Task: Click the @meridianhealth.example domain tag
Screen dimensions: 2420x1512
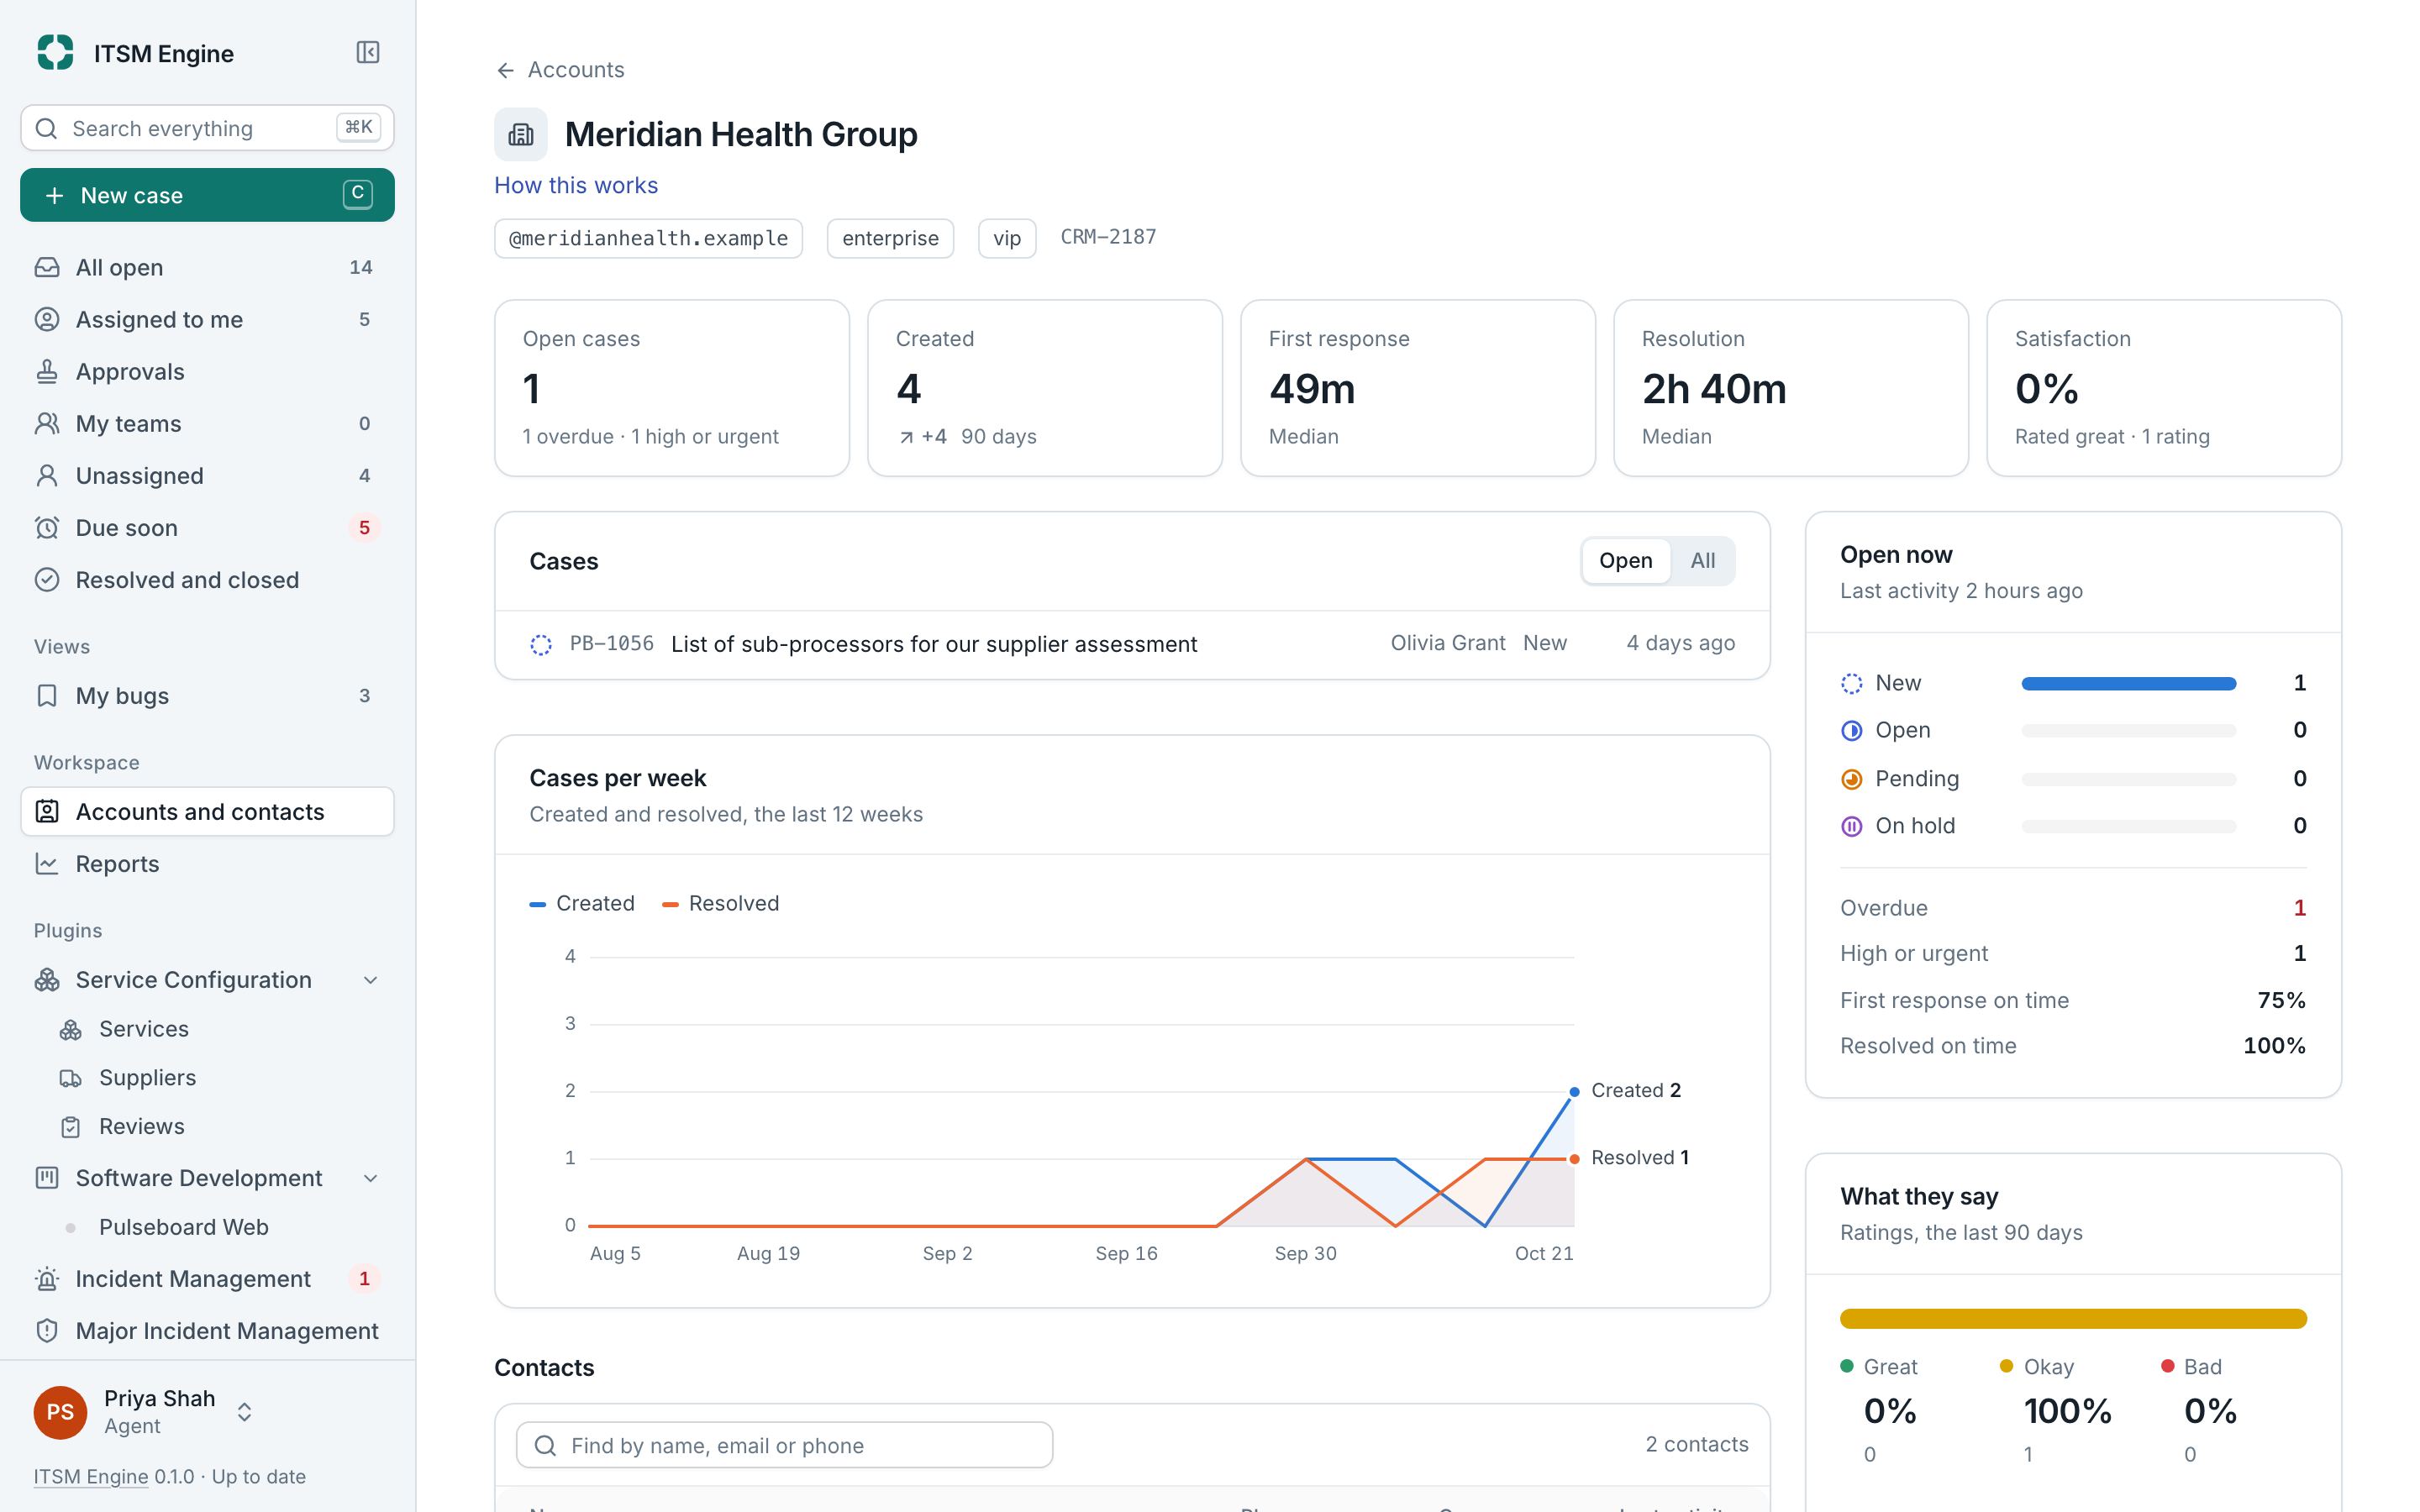Action: (x=648, y=238)
